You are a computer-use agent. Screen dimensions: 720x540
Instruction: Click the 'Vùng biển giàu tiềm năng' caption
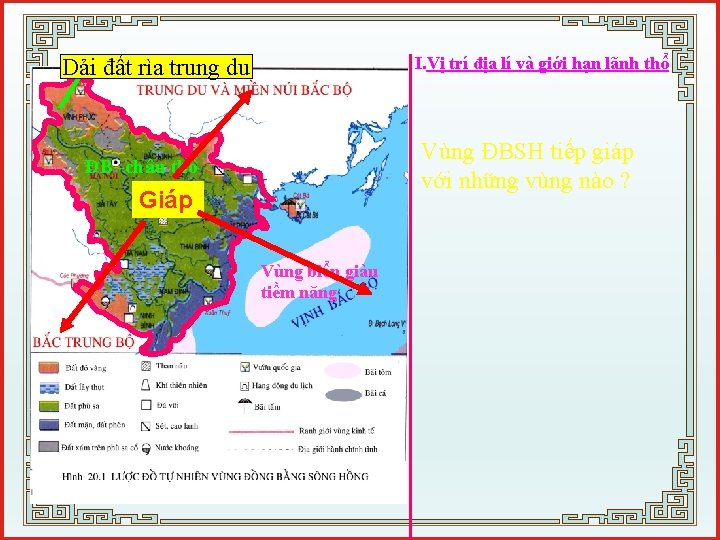tap(319, 281)
